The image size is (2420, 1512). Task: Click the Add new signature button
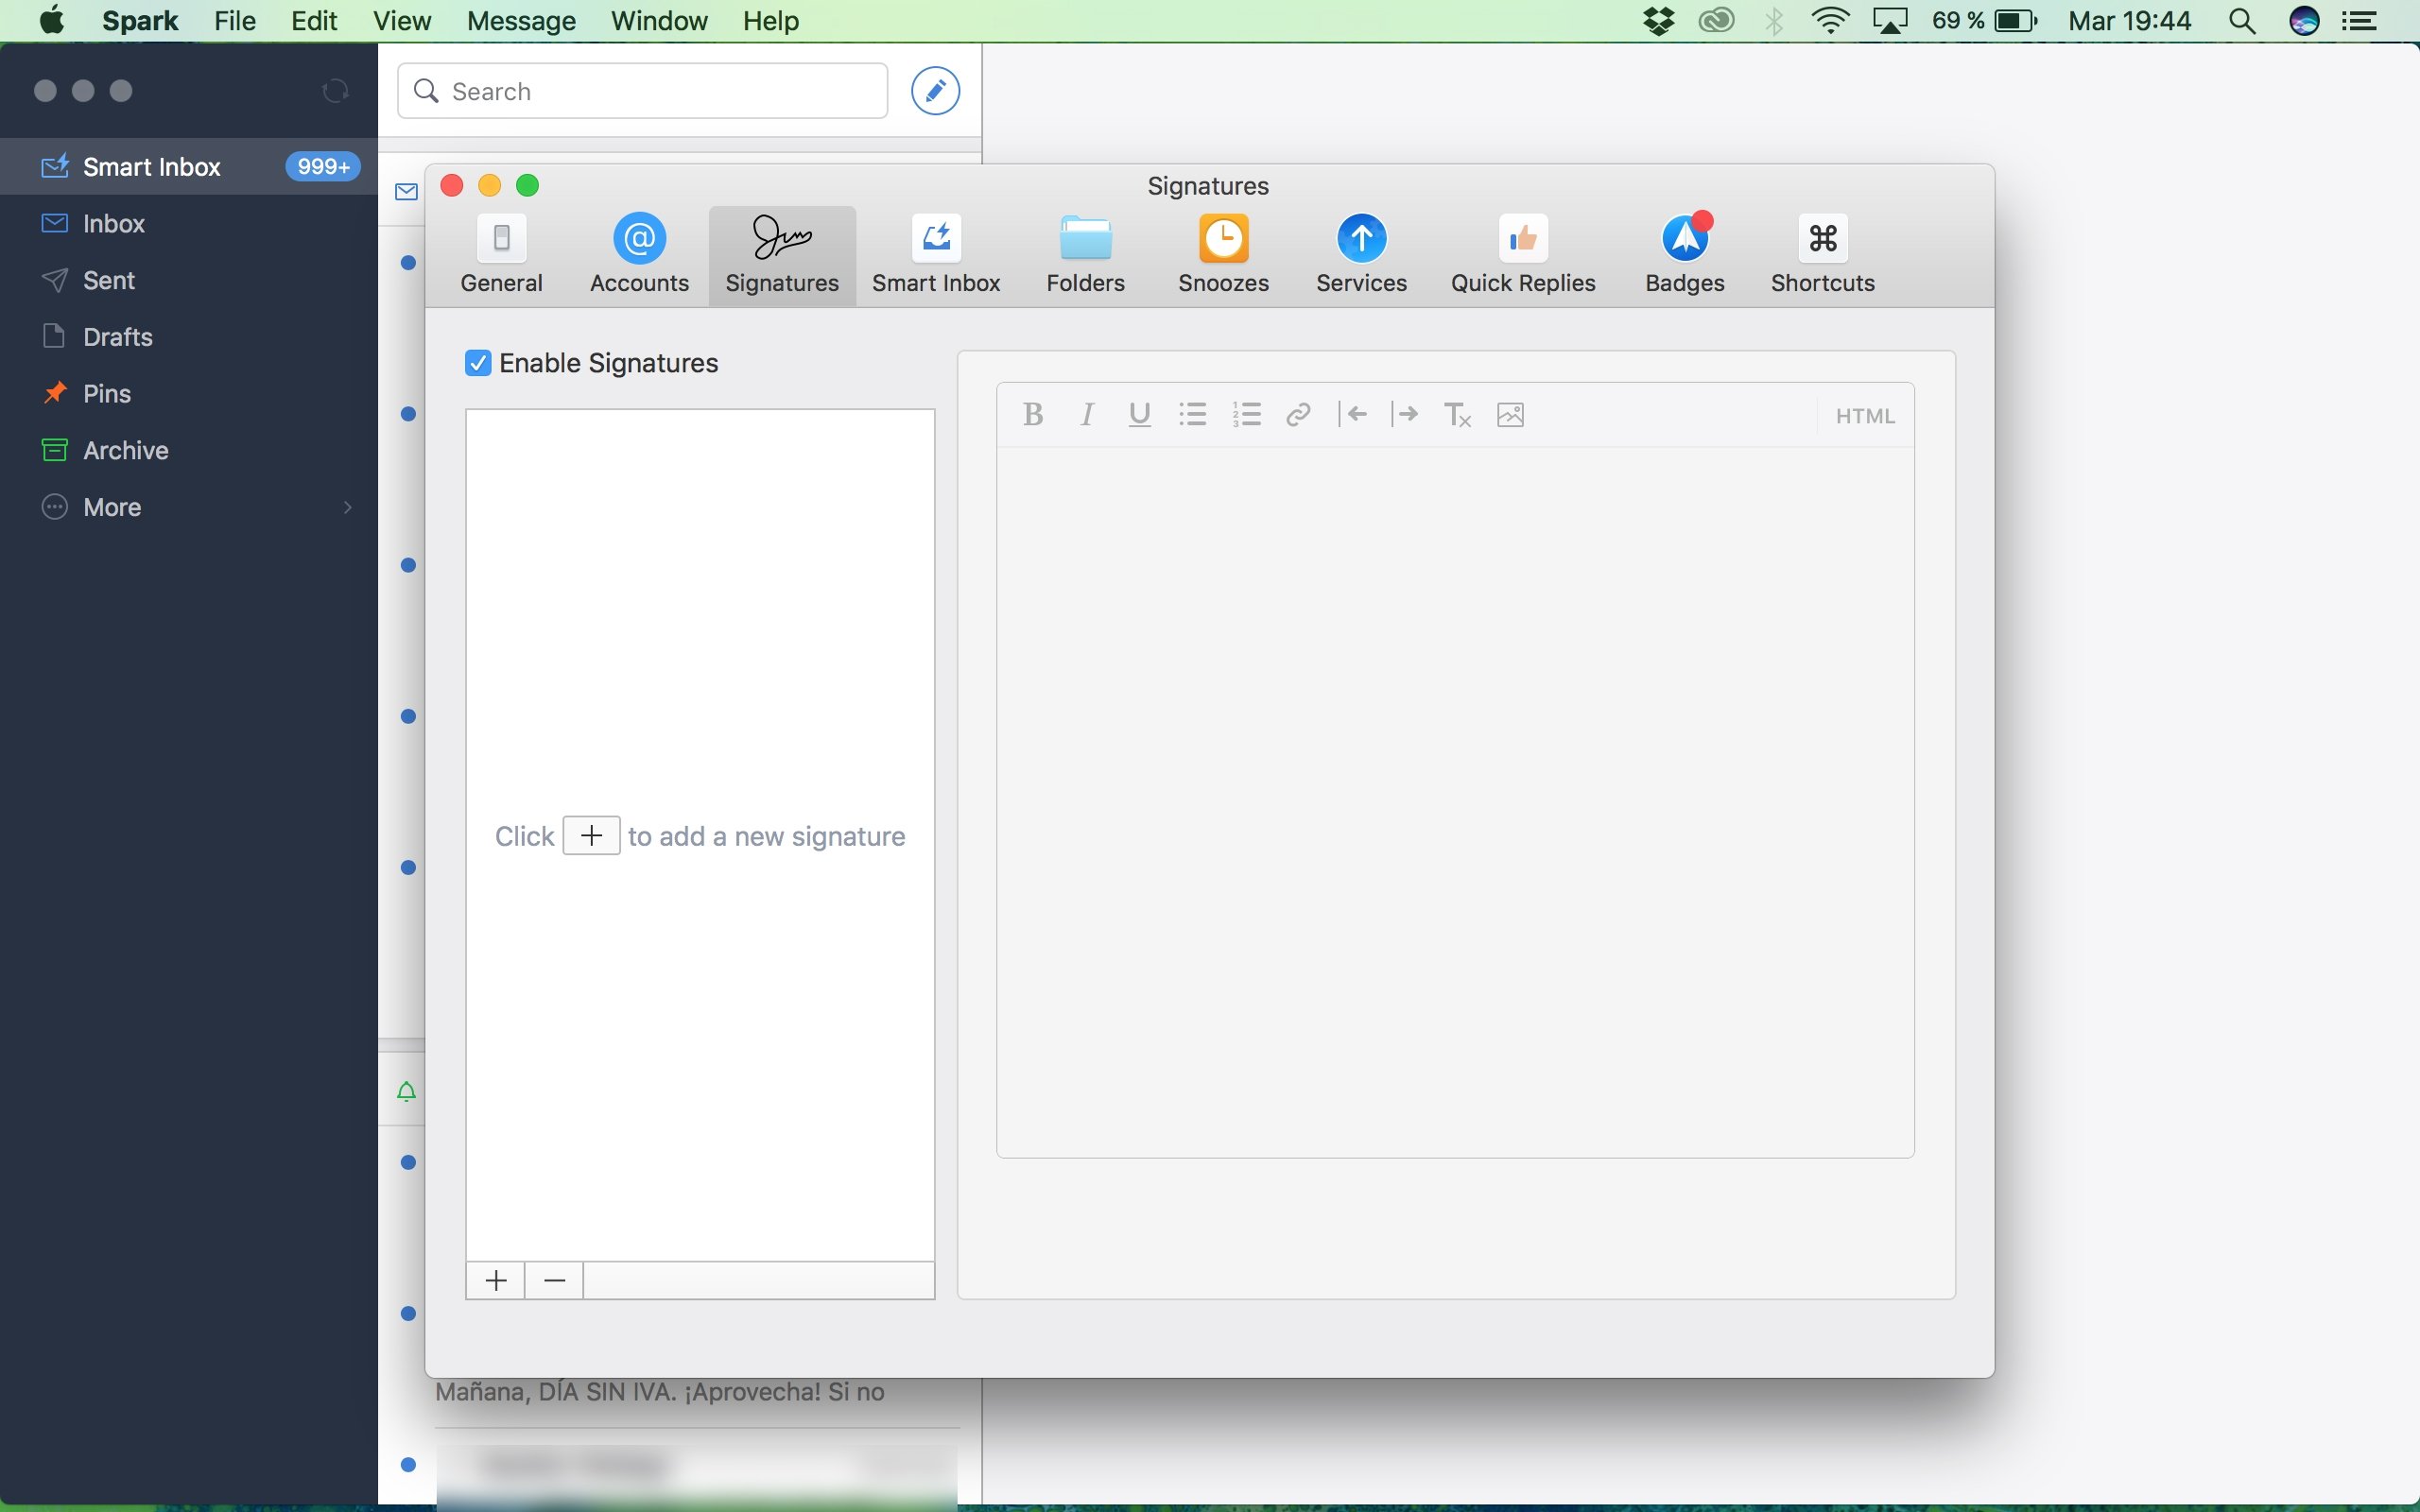tap(494, 1280)
